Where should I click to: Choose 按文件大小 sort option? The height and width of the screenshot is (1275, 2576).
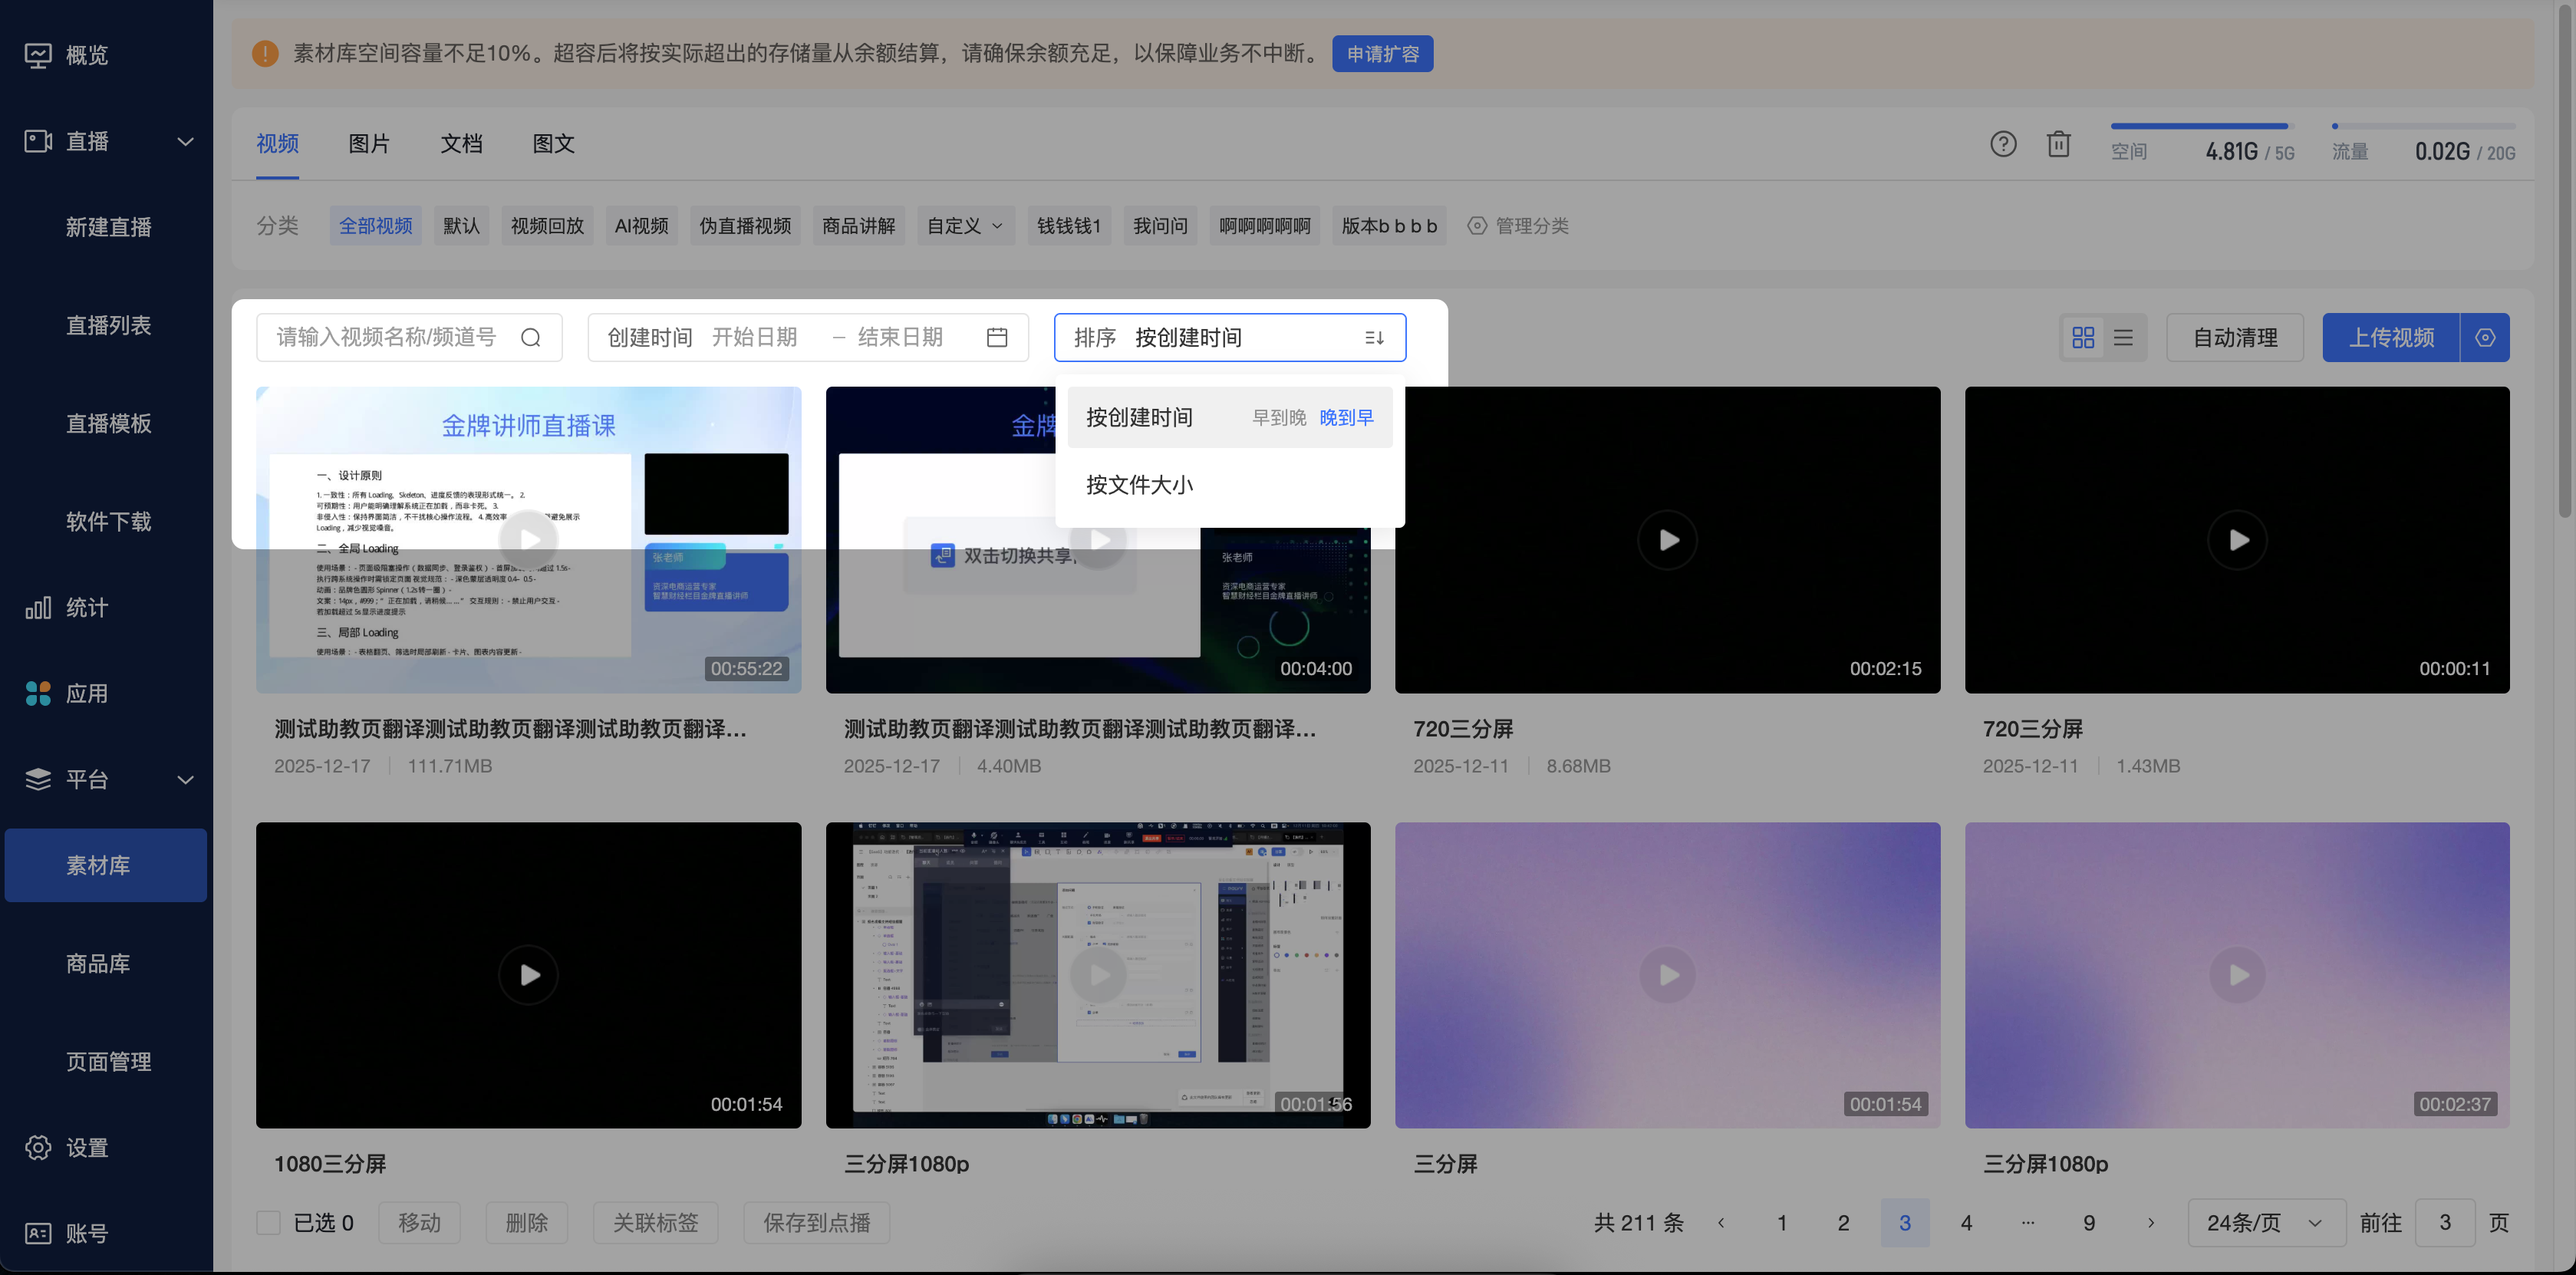pos(1230,485)
